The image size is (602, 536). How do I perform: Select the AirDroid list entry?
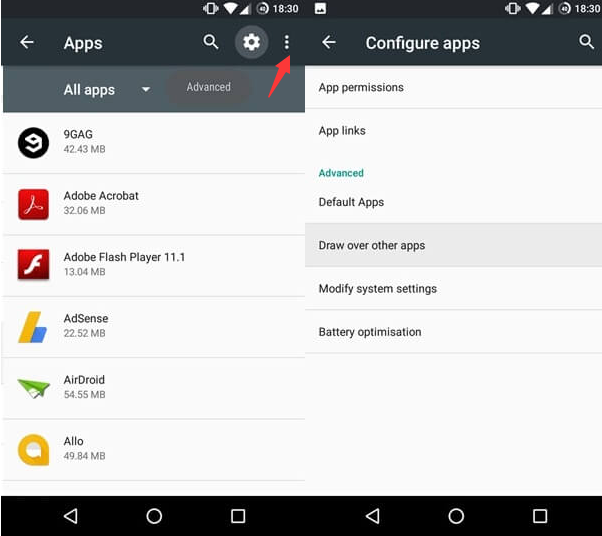coord(154,388)
